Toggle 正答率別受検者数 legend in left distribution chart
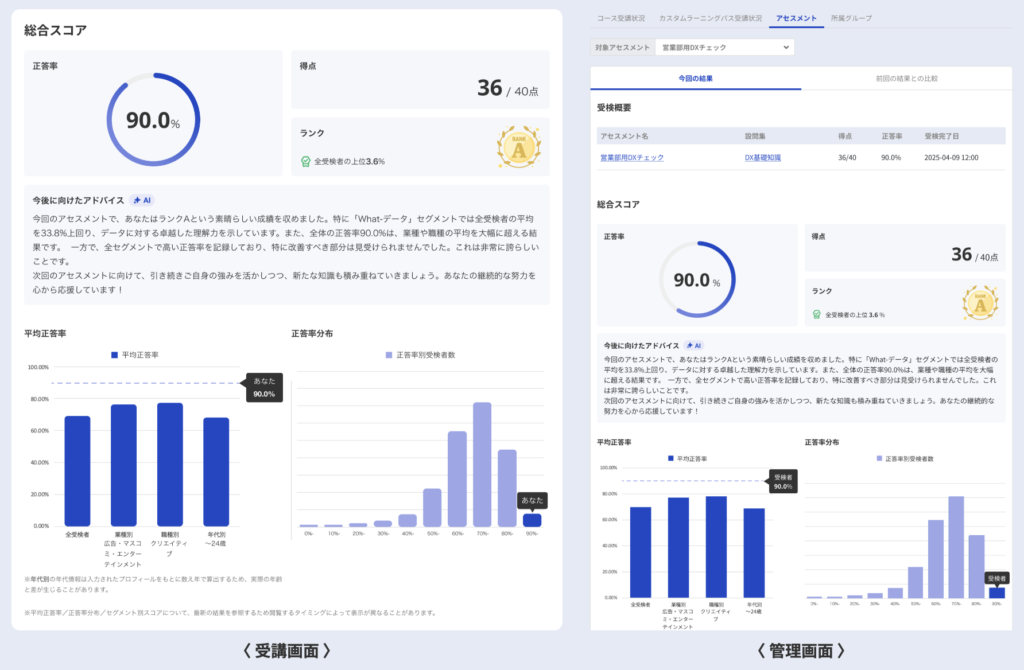The image size is (1024, 670). click(422, 355)
